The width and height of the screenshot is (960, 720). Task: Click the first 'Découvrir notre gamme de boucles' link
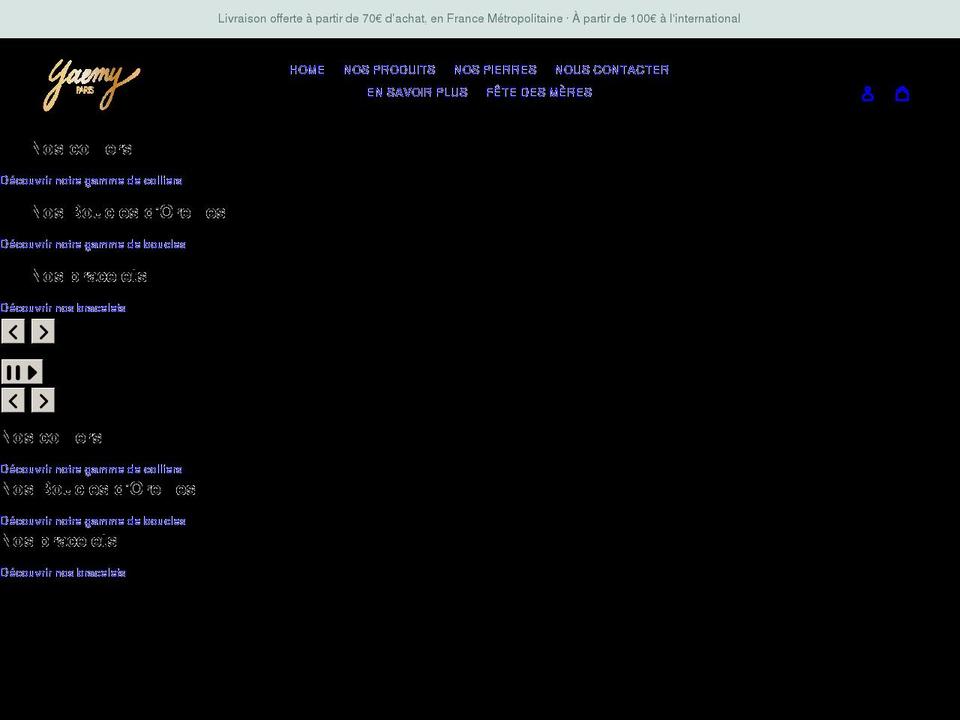(93, 244)
